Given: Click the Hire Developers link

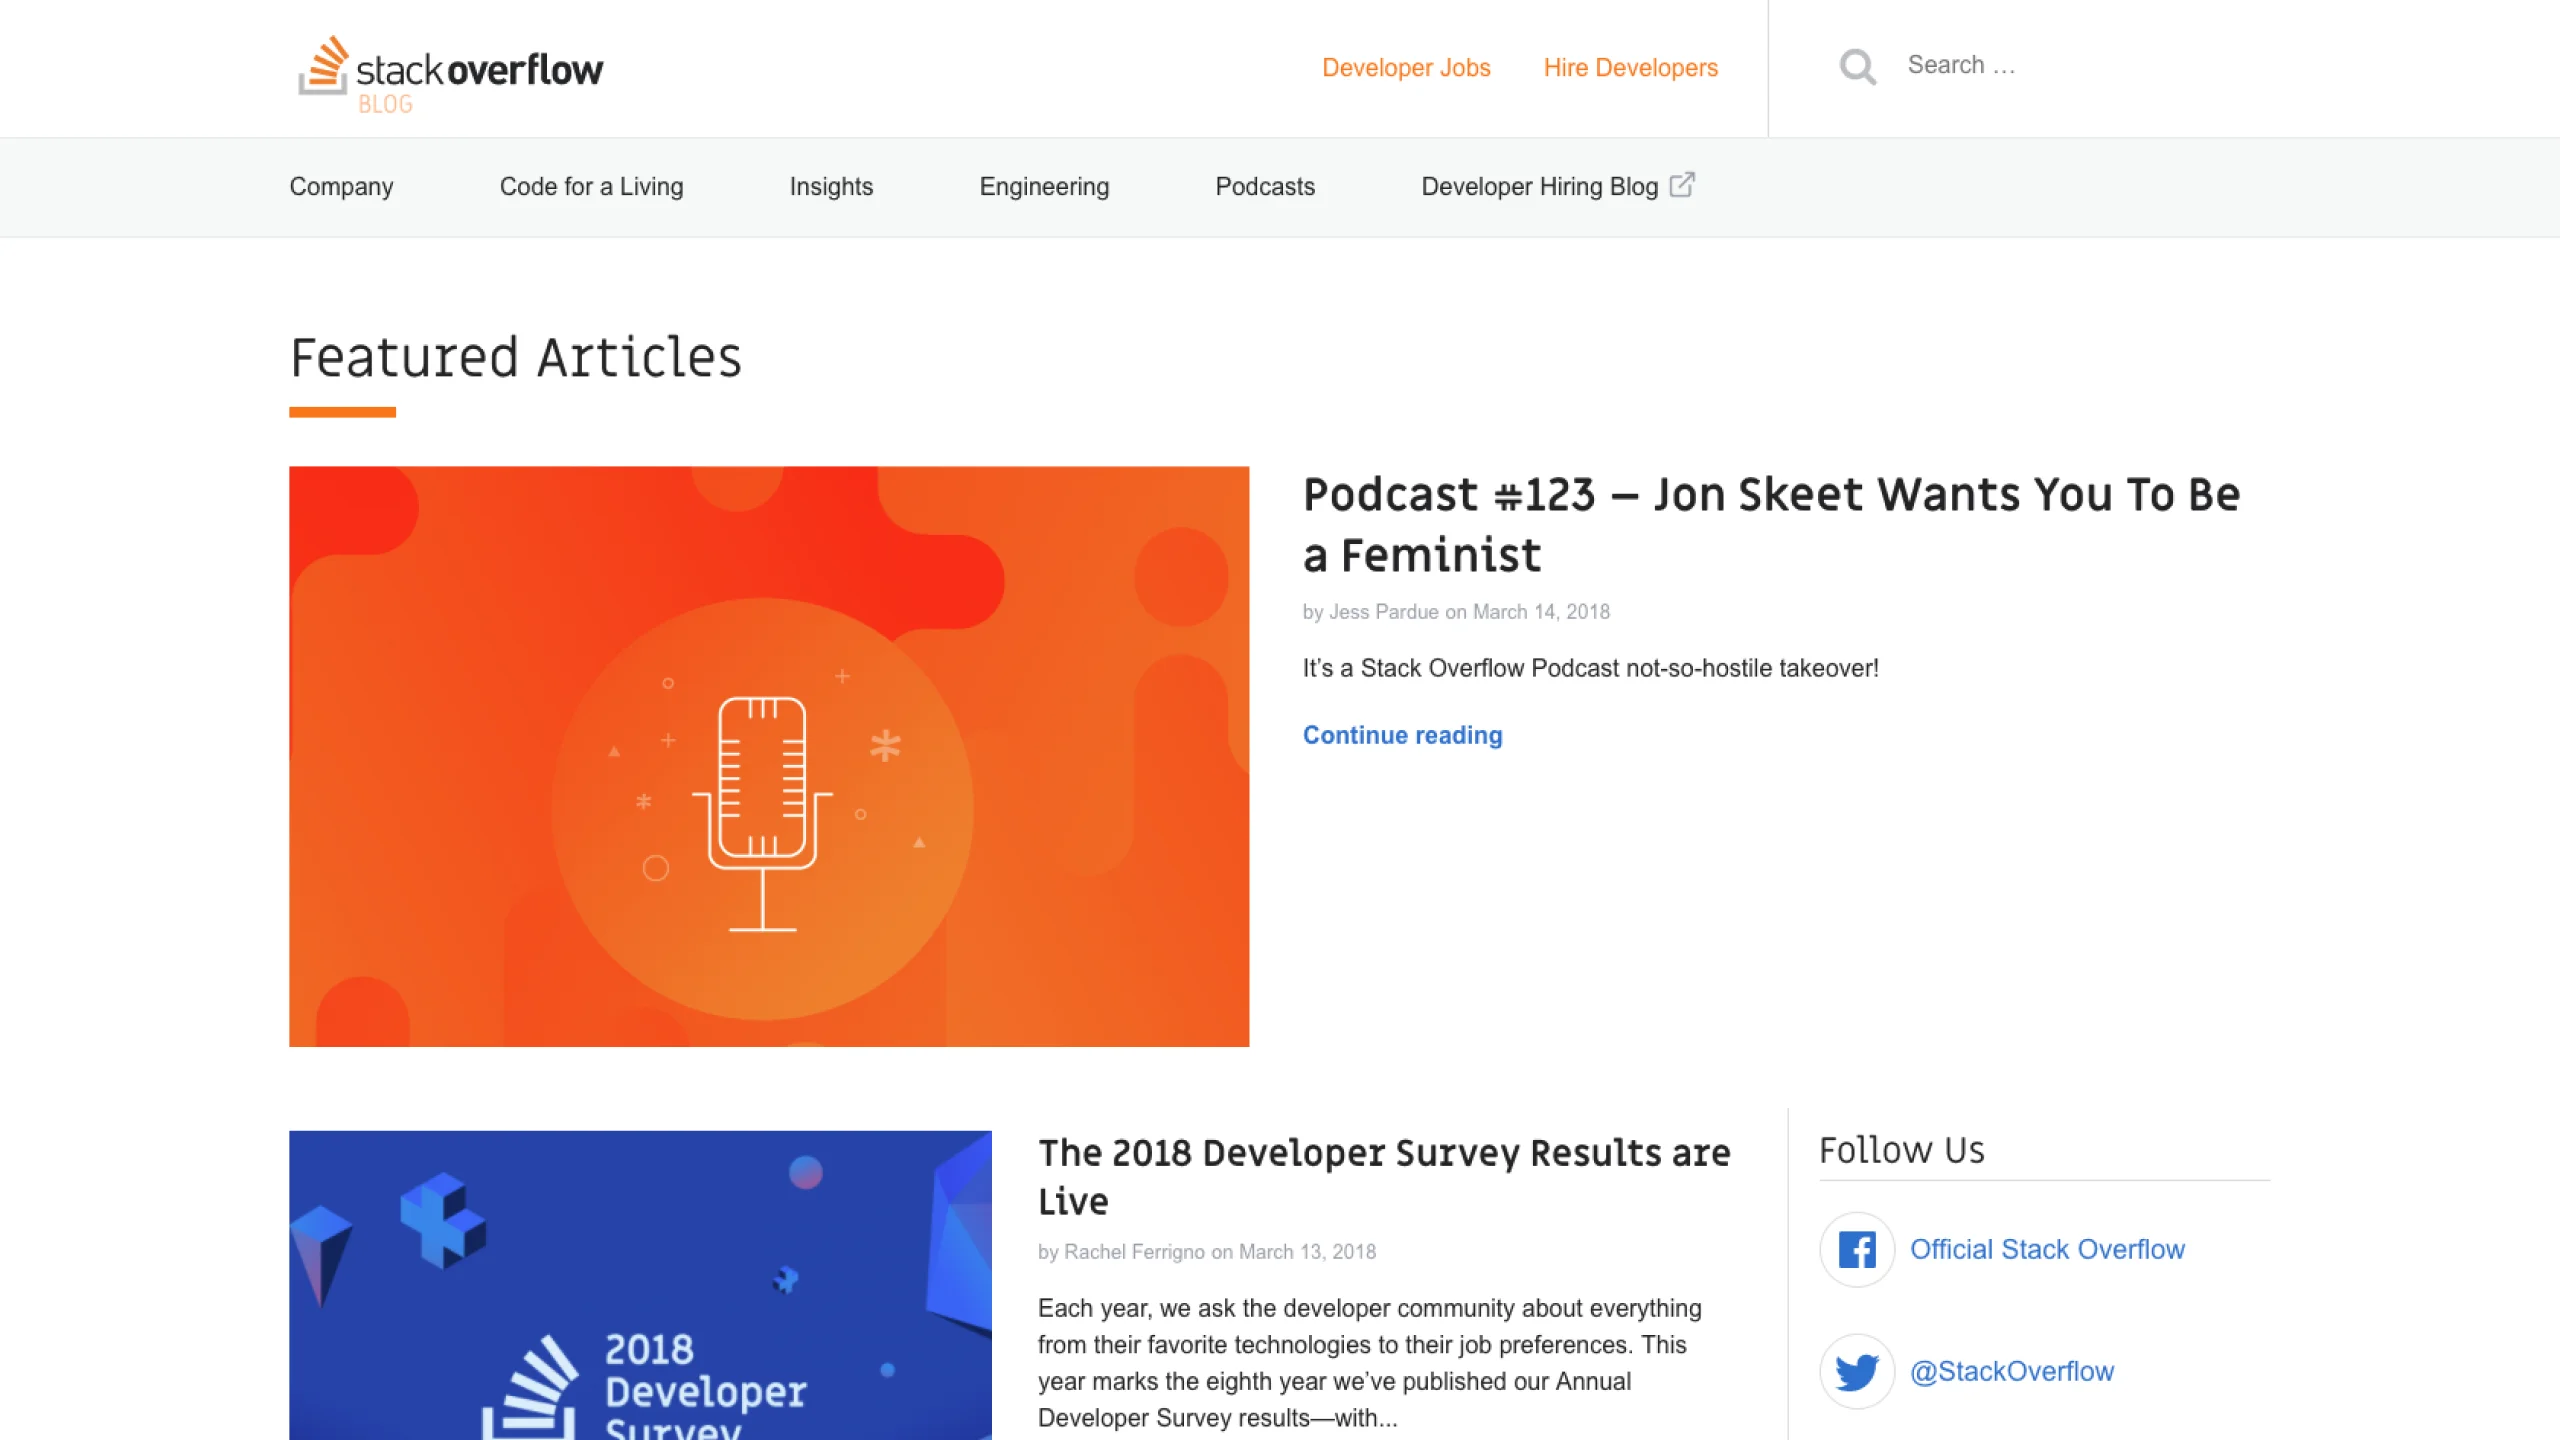Looking at the screenshot, I should click(x=1630, y=68).
